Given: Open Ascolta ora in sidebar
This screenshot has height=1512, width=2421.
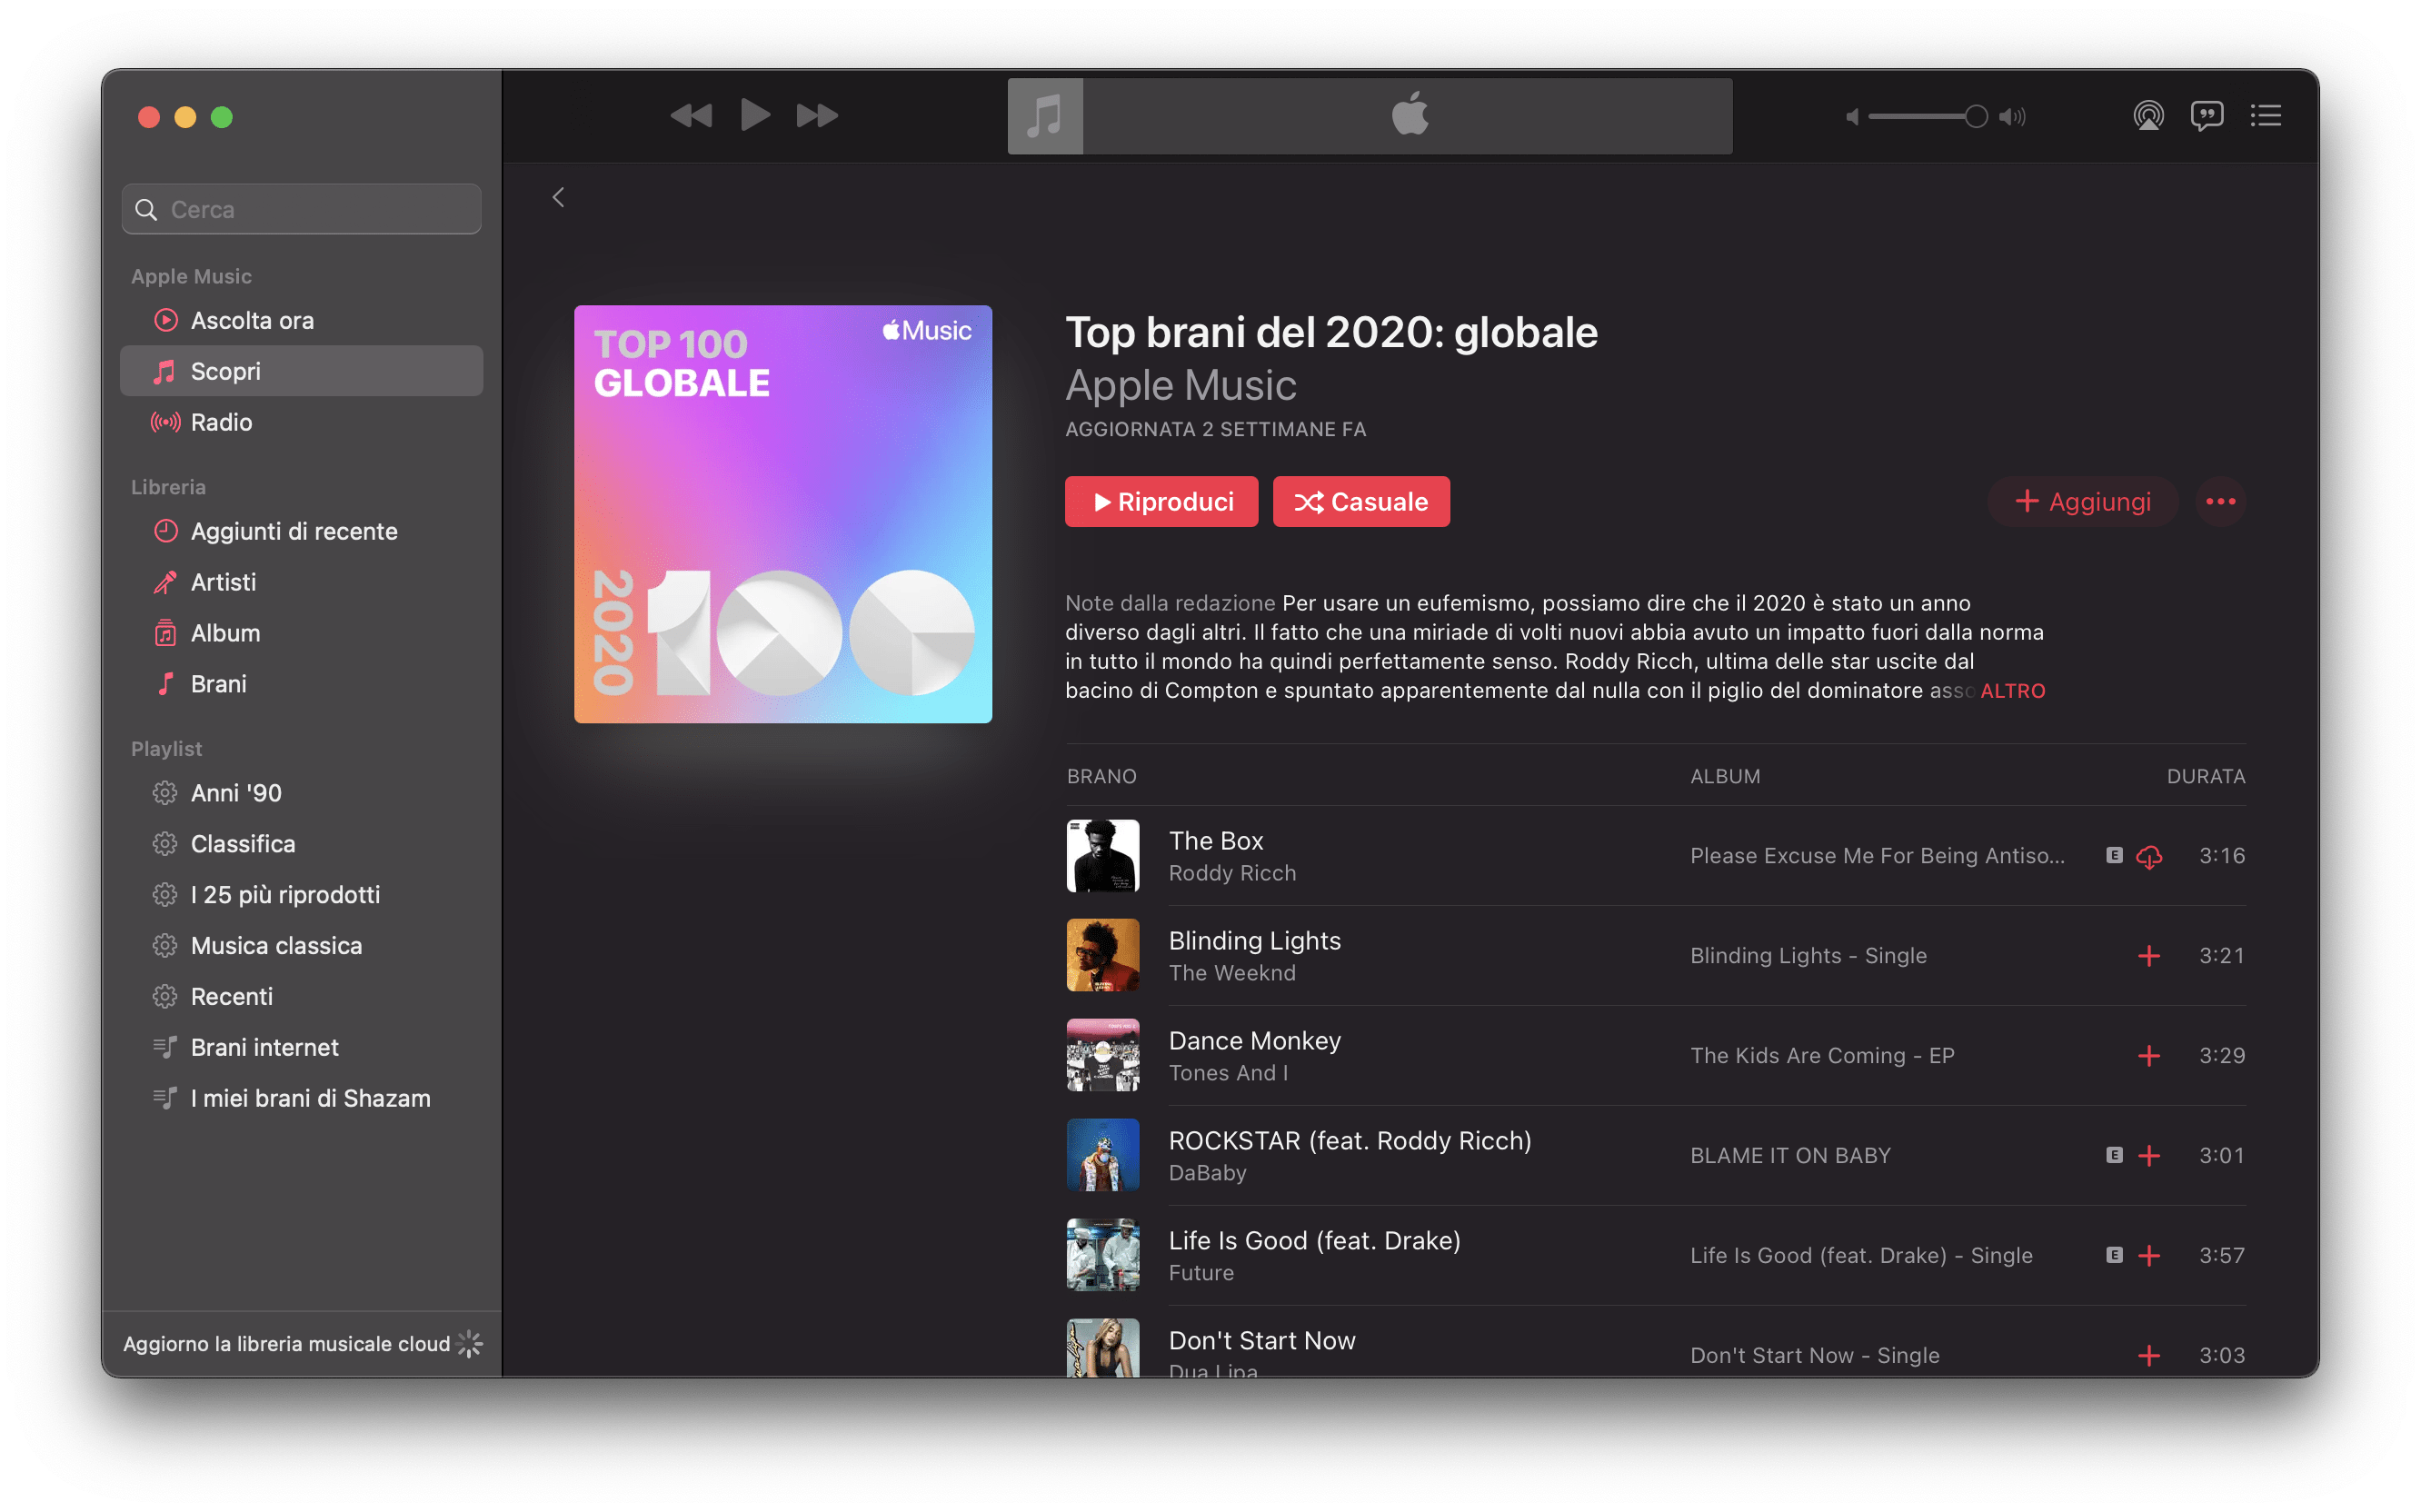Looking at the screenshot, I should pyautogui.click(x=302, y=320).
